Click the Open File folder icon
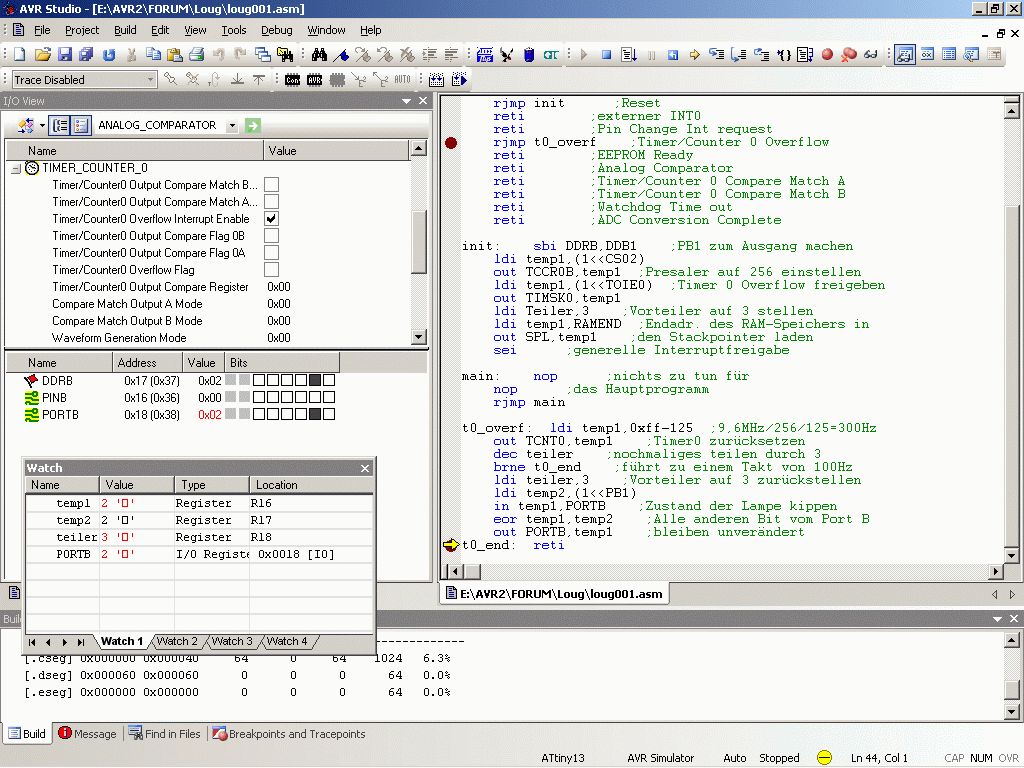The image size is (1024, 768). pos(42,55)
